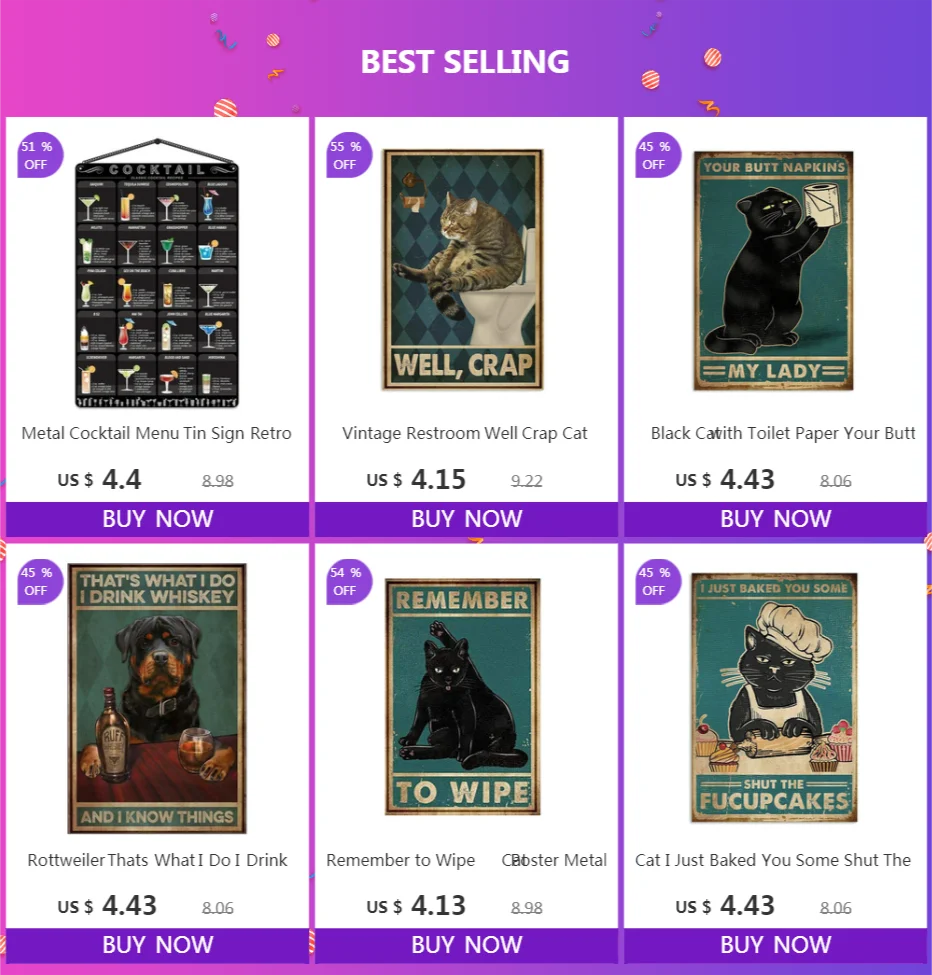Open Rottweiler Thats What I Do title
Image resolution: width=932 pixels, height=975 pixels.
tap(157, 860)
